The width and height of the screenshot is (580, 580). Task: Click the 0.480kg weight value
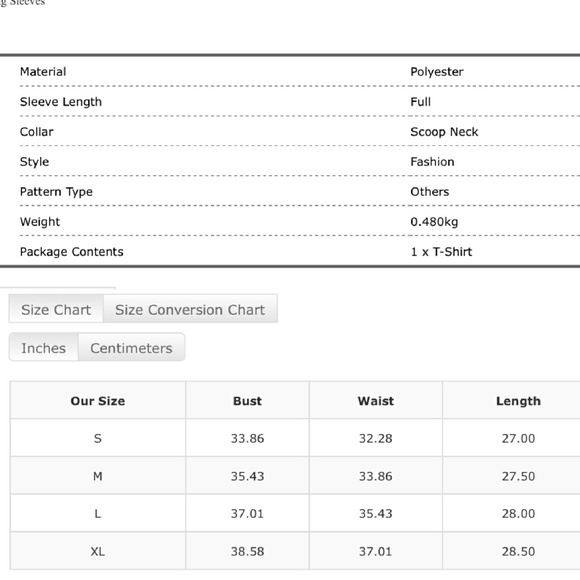[434, 222]
